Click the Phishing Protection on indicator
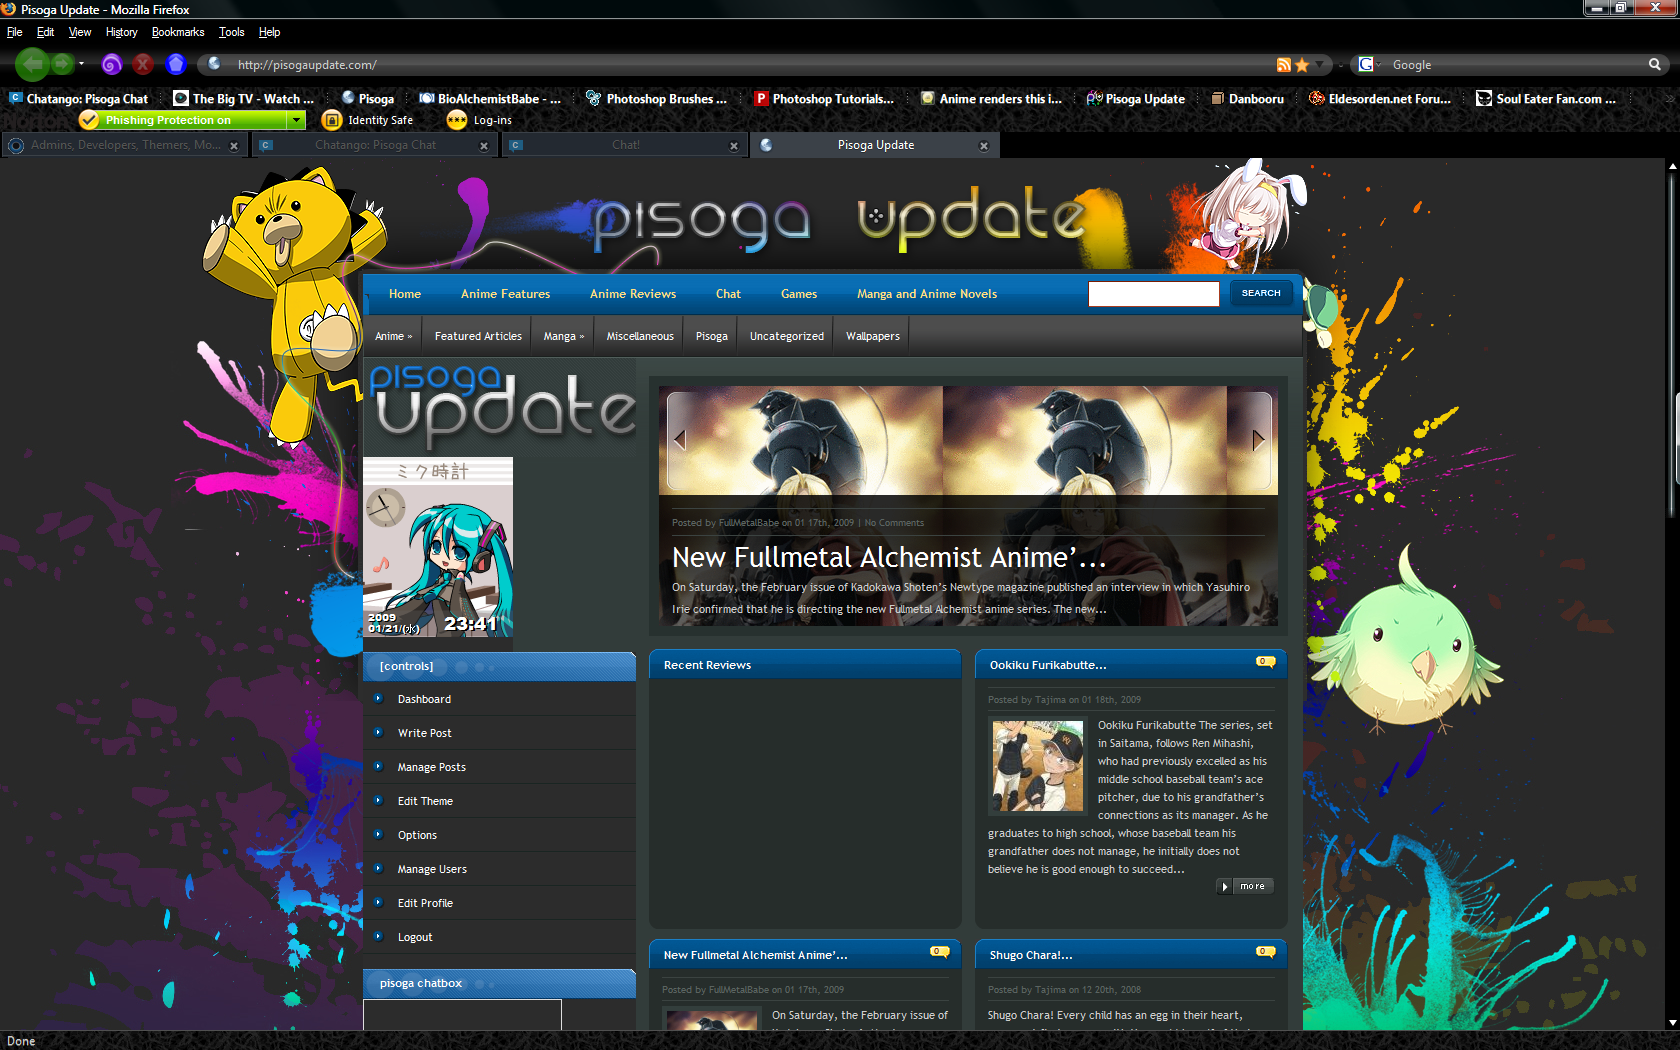The width and height of the screenshot is (1680, 1050). coord(182,120)
